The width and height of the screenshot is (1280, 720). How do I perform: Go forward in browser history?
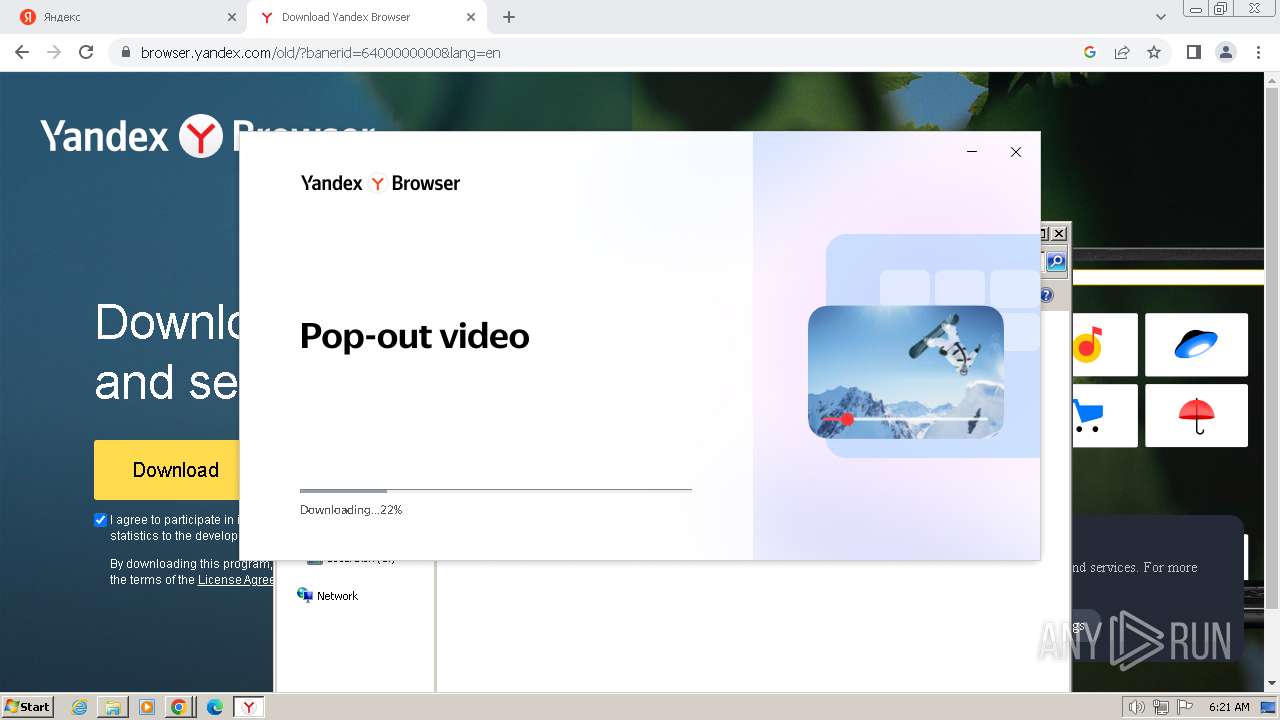coord(54,52)
